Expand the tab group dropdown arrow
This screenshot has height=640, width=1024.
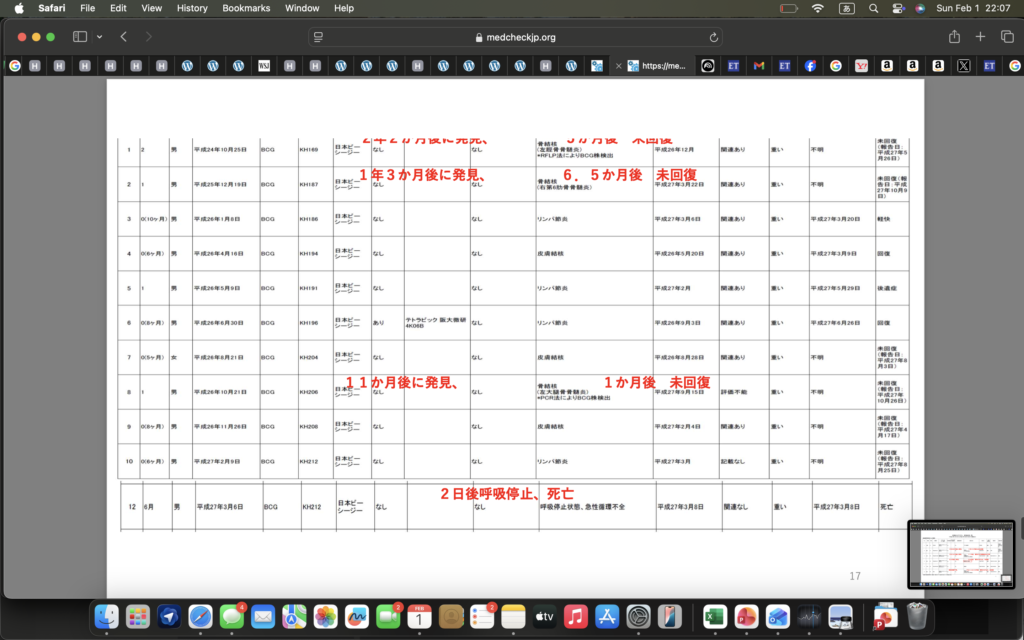99,37
